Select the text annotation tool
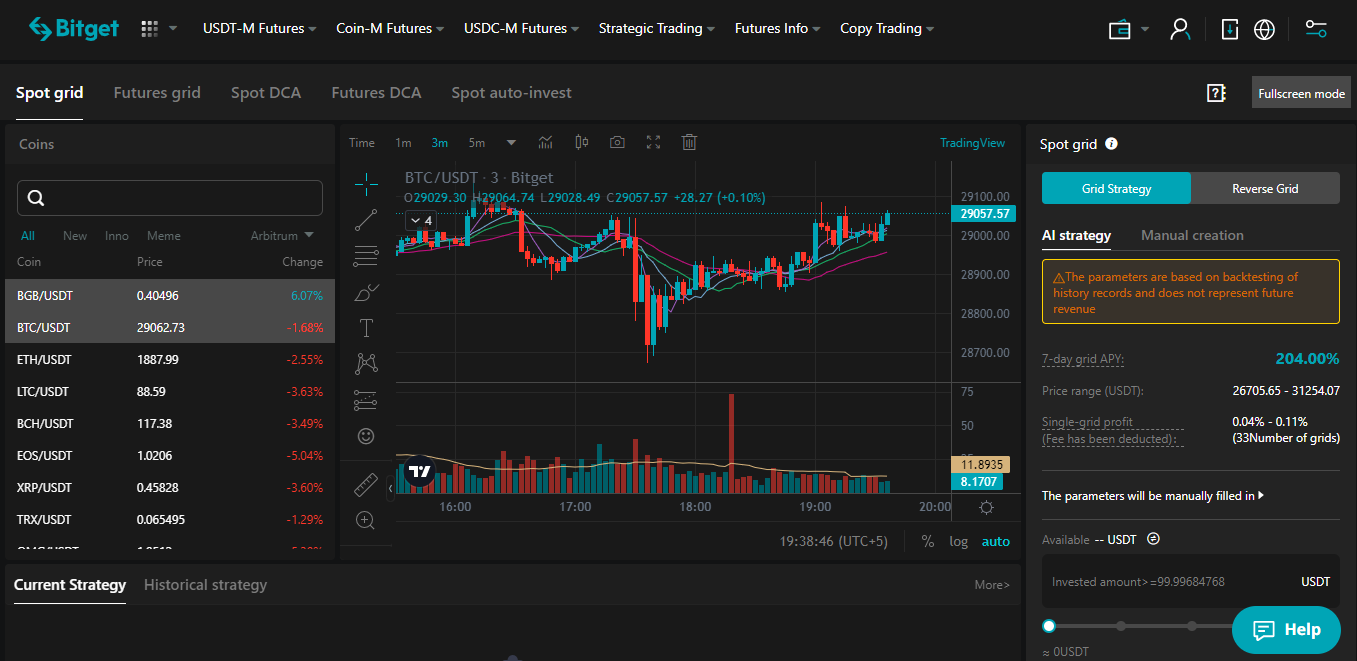The height and width of the screenshot is (661, 1357). click(x=366, y=327)
